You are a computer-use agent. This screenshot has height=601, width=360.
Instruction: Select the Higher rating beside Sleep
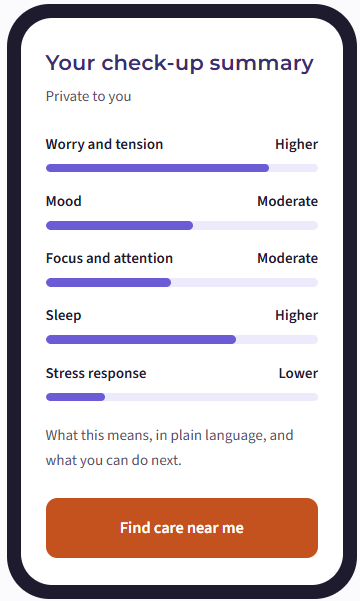[296, 315]
